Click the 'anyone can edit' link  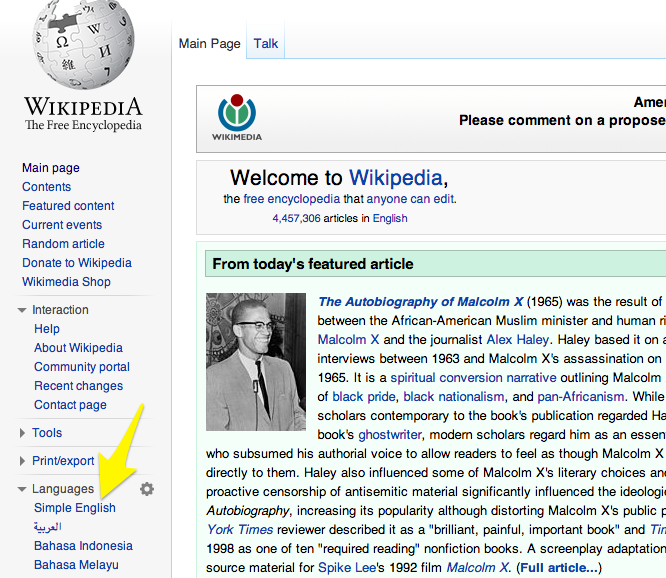[410, 199]
